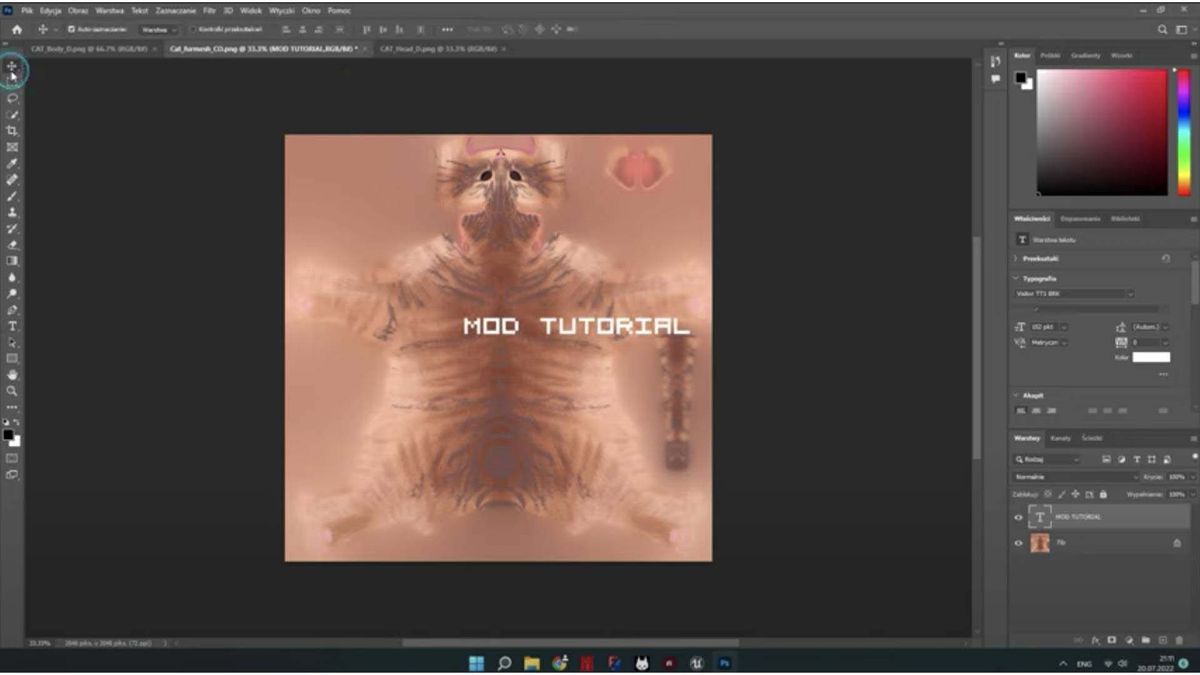Click the Home icon in options bar
This screenshot has height=675, width=1200.
[16, 30]
